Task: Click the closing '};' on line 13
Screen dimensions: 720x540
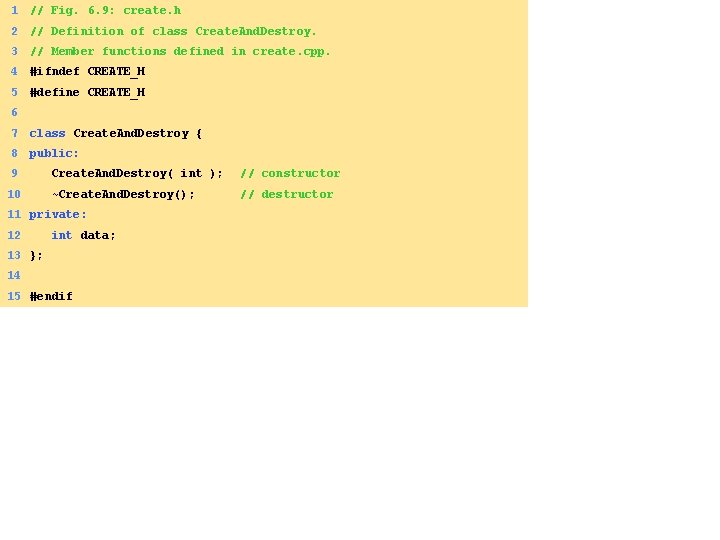Action: point(36,255)
